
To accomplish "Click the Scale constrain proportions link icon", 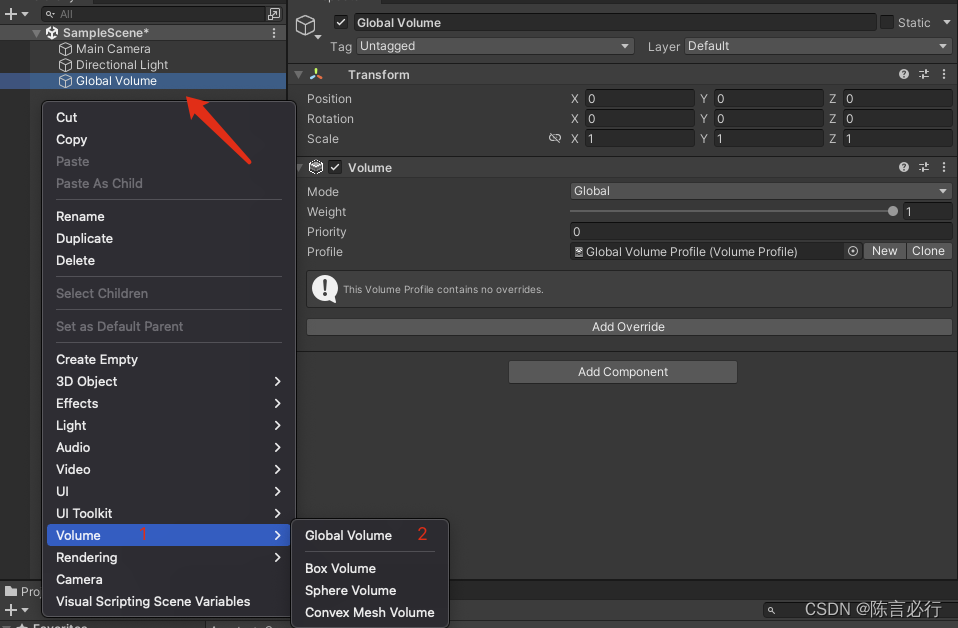I will pos(555,139).
